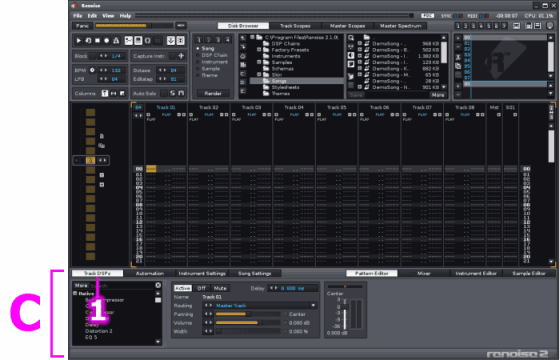Switch to the Mixer tab
Screen dimensions: 560x360
pos(424,273)
